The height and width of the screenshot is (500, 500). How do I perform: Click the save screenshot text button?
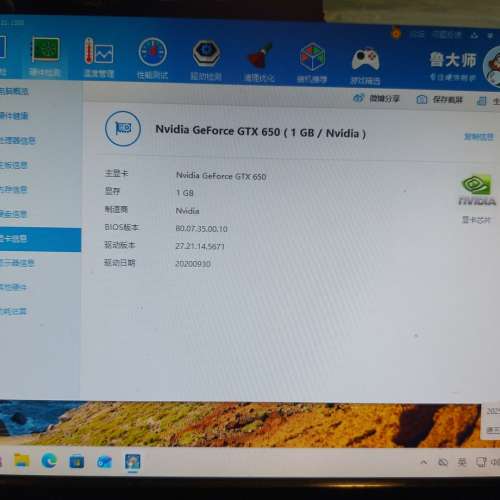point(448,100)
